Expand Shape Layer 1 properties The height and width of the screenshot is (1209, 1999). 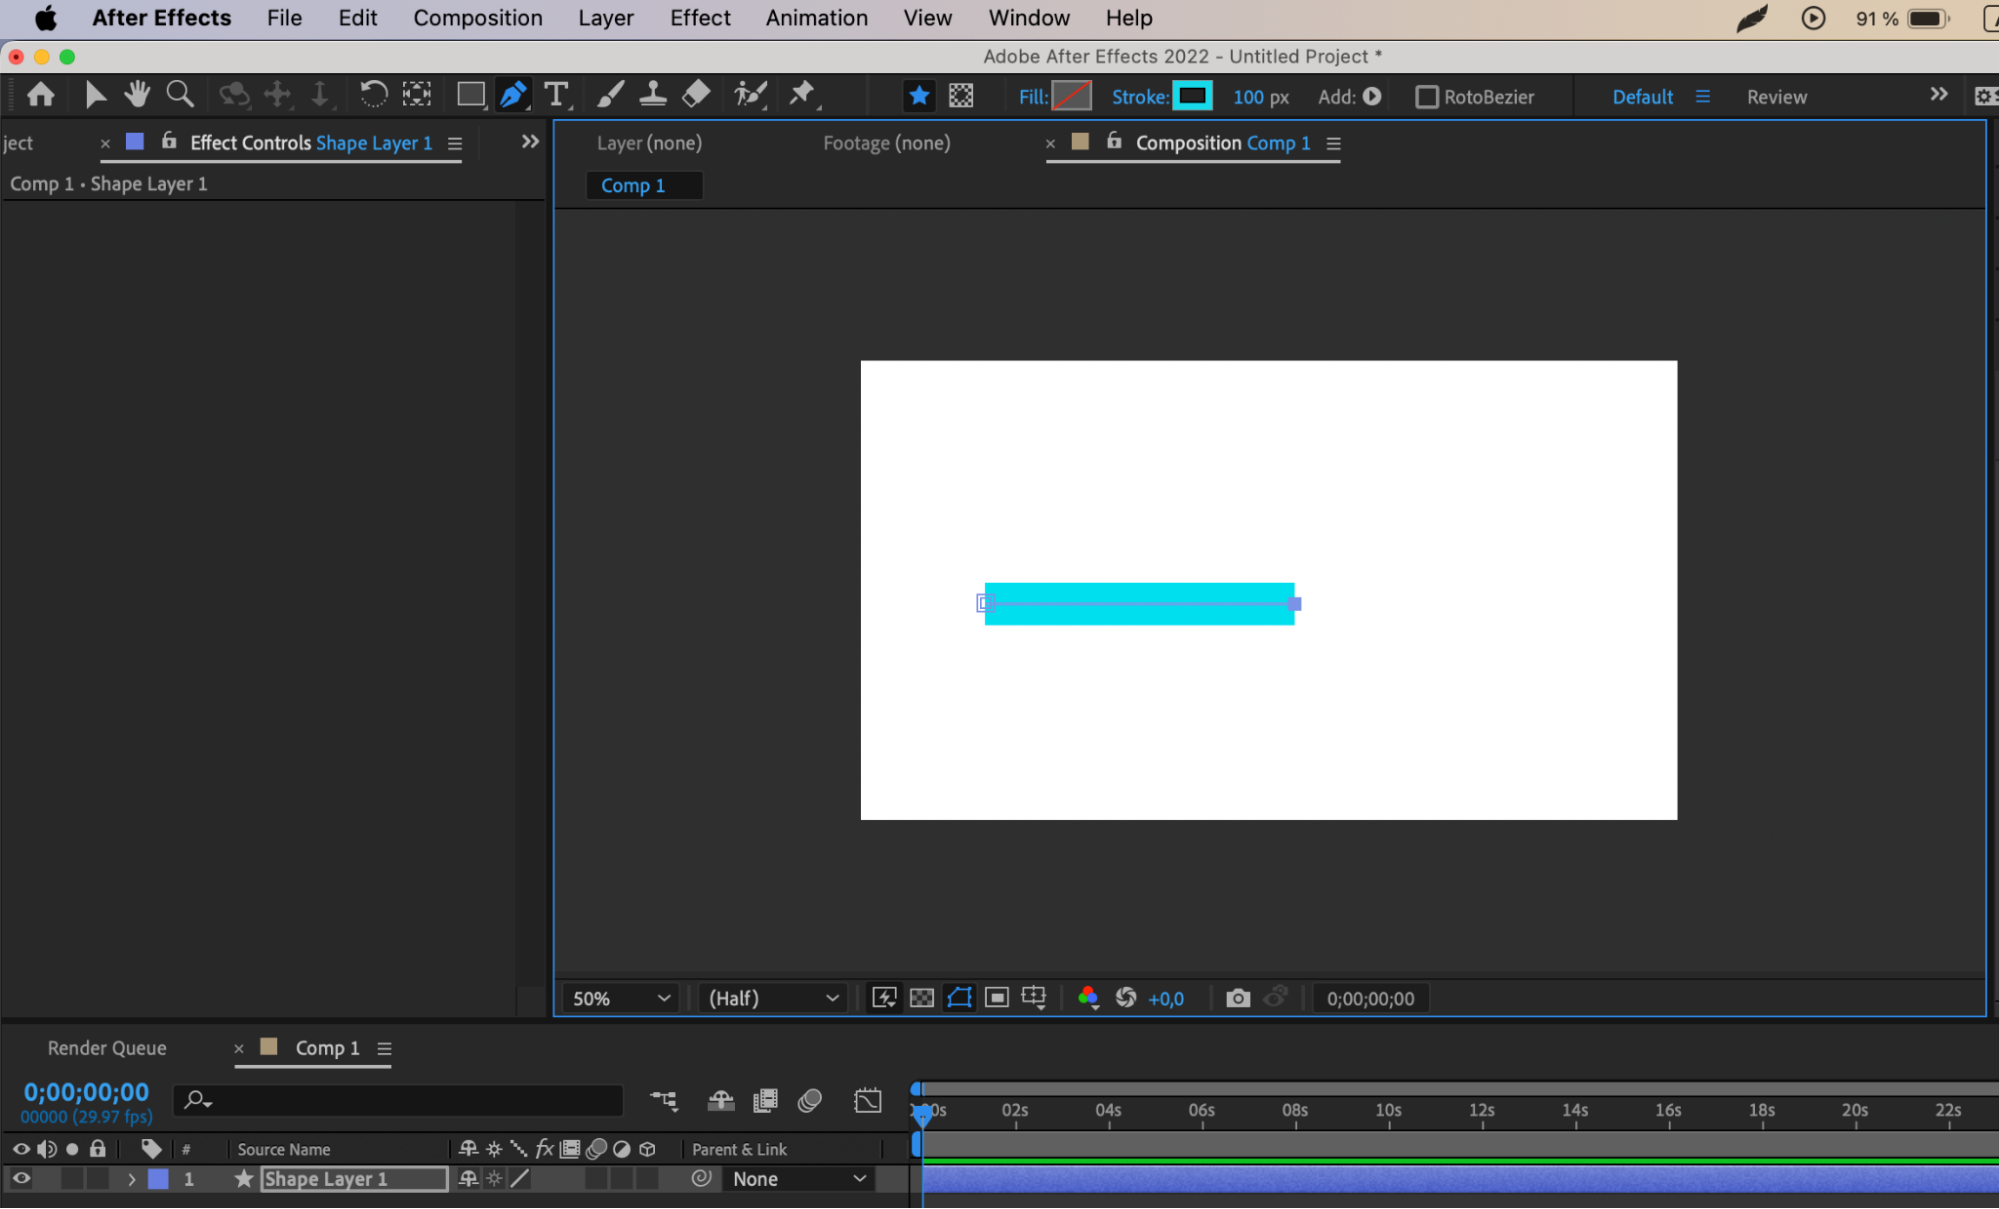point(131,1179)
